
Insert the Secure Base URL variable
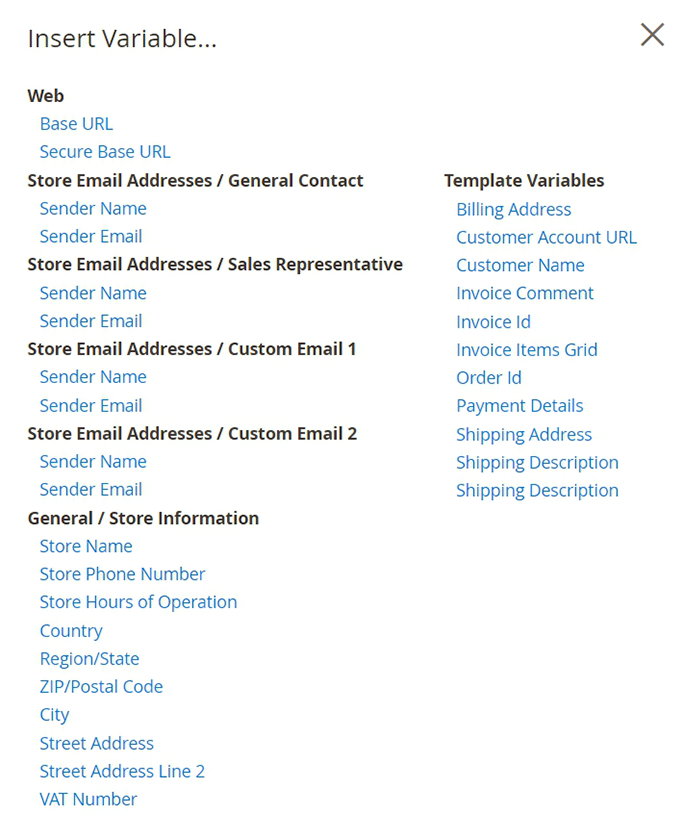click(105, 152)
